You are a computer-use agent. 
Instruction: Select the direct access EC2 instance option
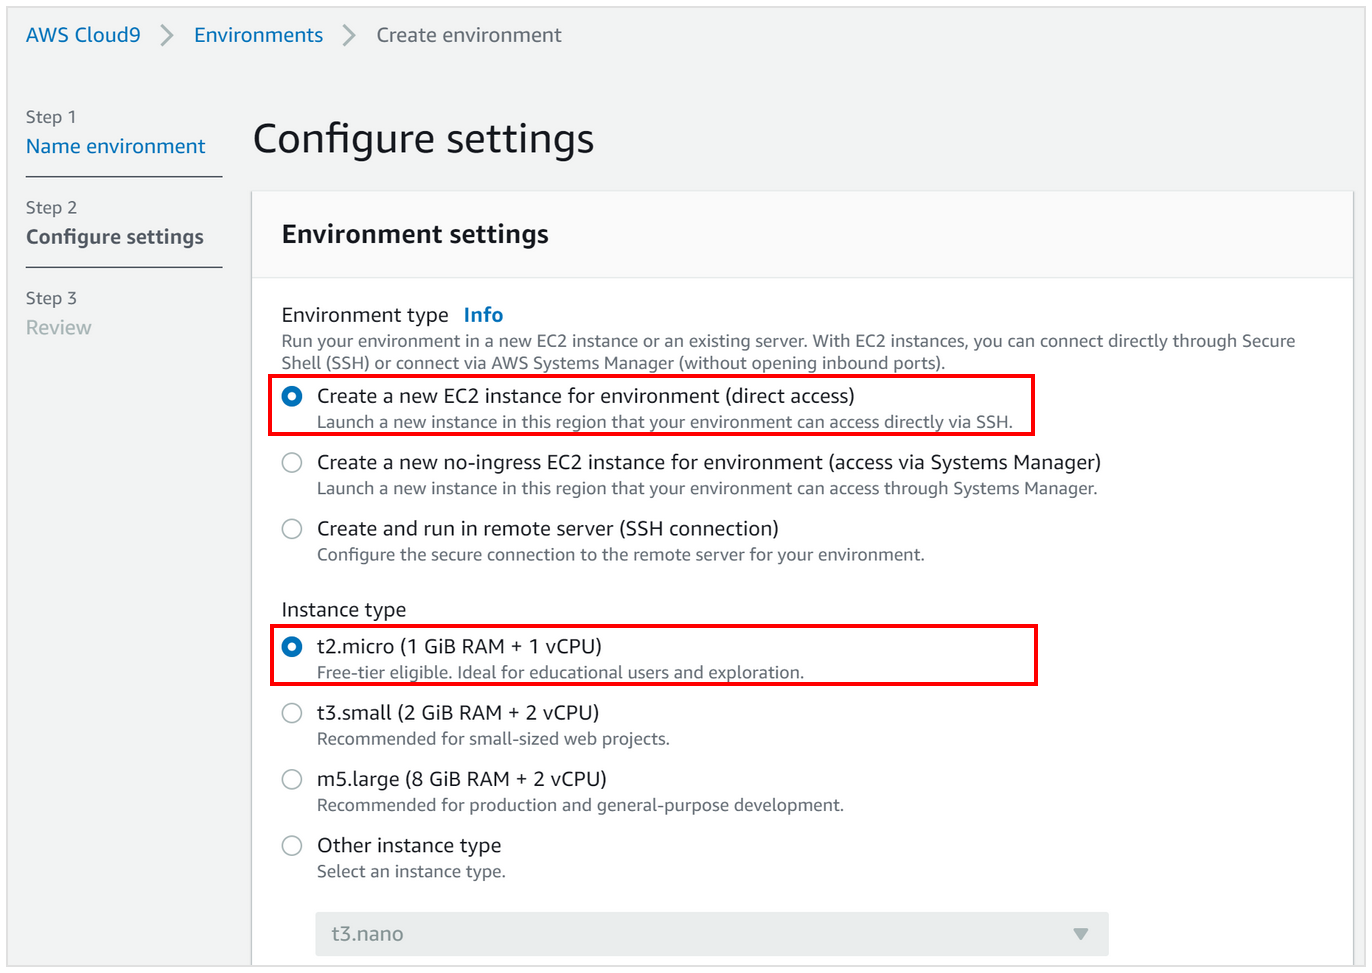click(x=292, y=397)
